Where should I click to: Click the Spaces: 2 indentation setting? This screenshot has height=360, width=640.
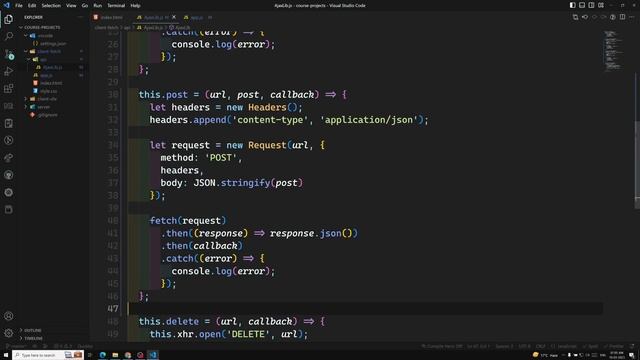pyautogui.click(x=504, y=346)
